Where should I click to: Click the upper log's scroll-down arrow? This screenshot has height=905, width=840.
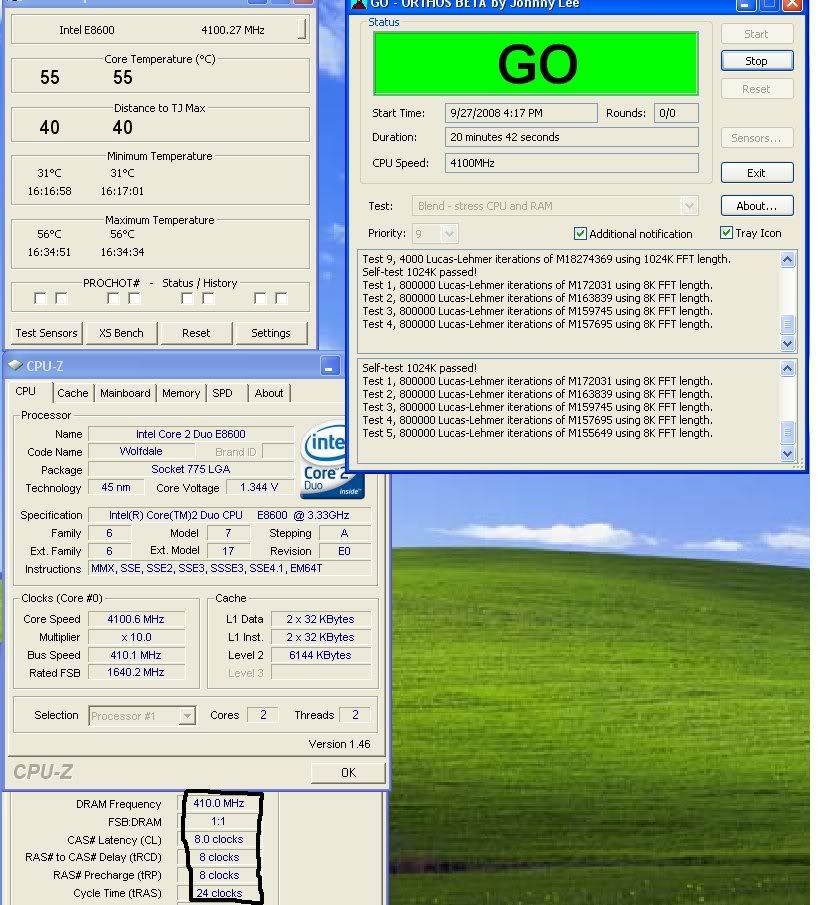(787, 343)
